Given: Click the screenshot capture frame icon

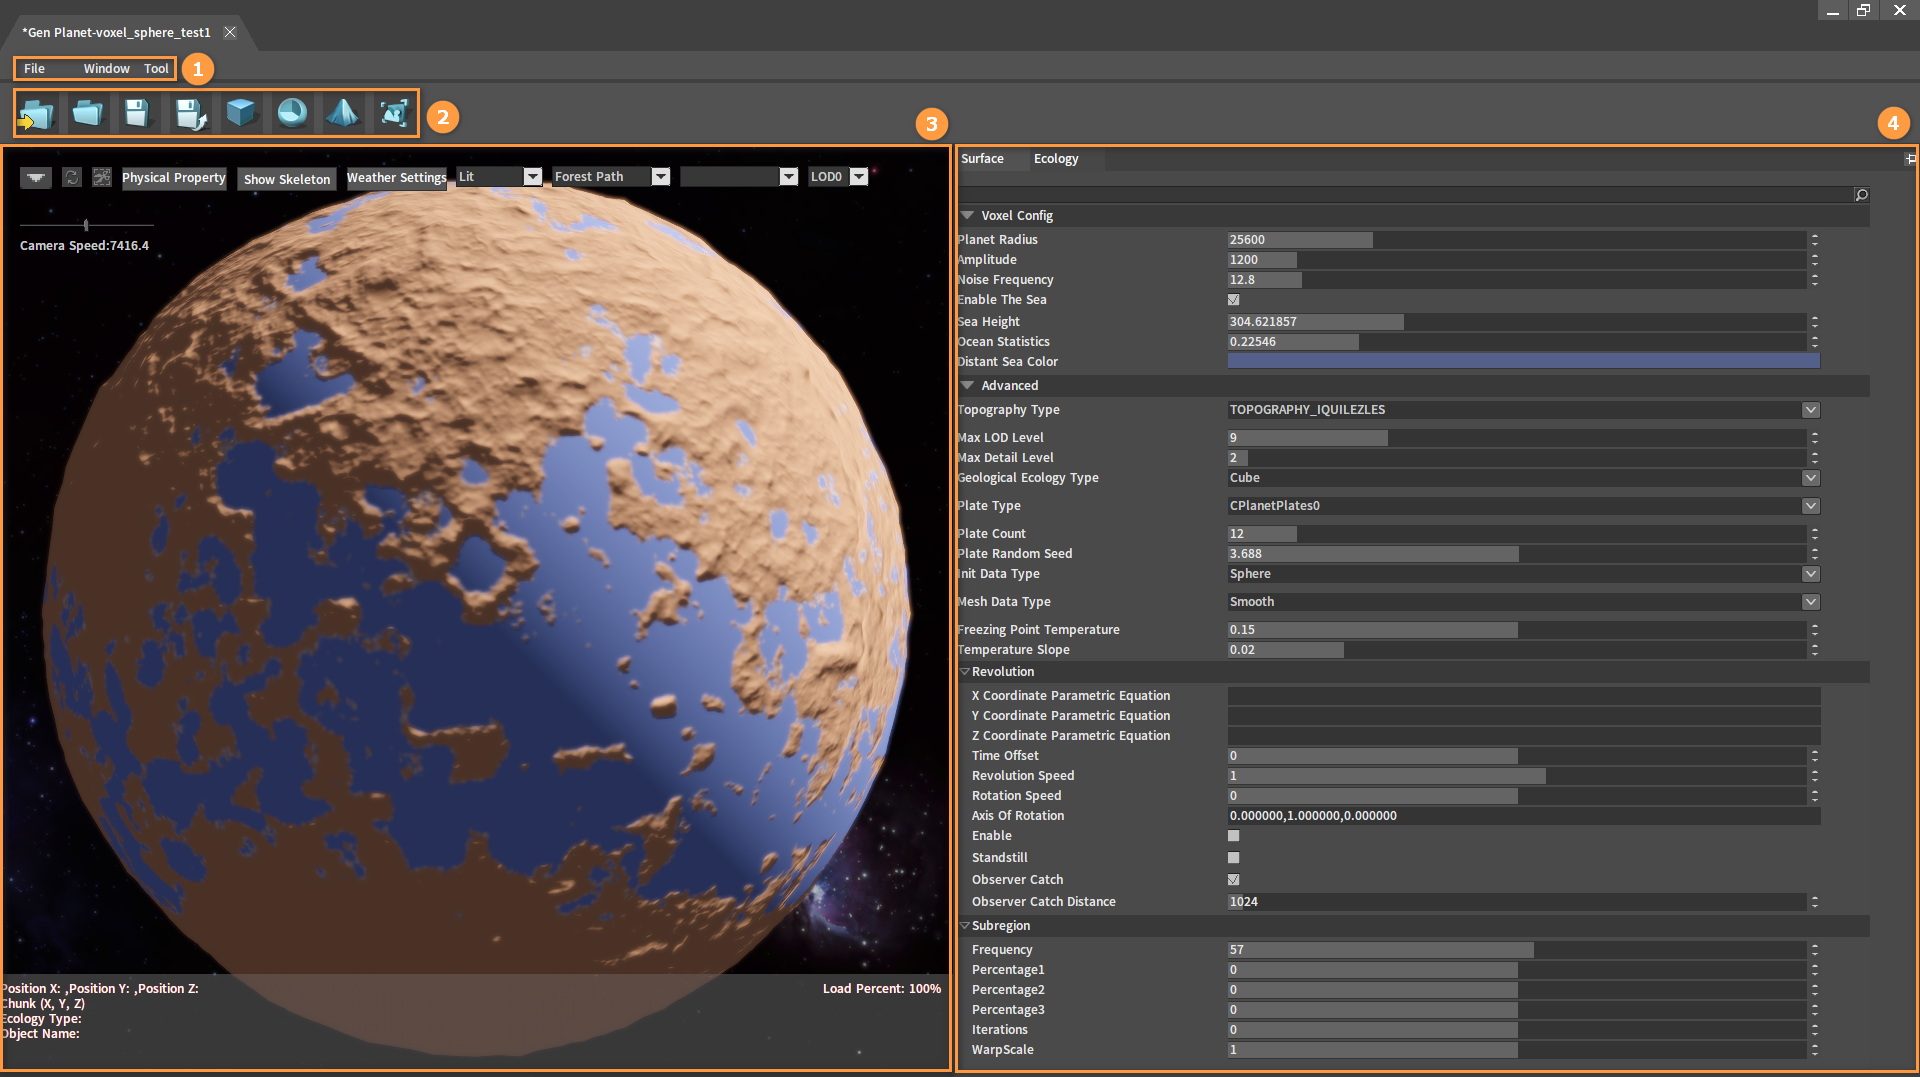Looking at the screenshot, I should pos(394,113).
